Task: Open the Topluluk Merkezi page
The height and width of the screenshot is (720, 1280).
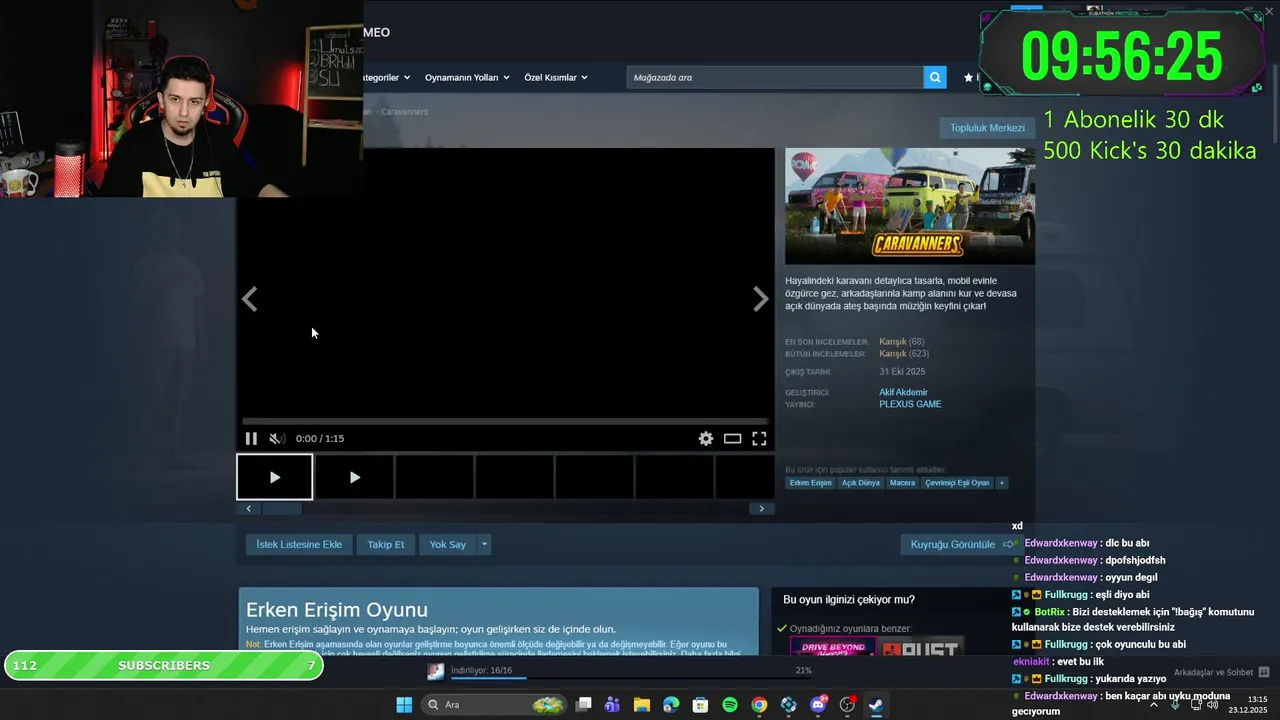Action: 987,128
